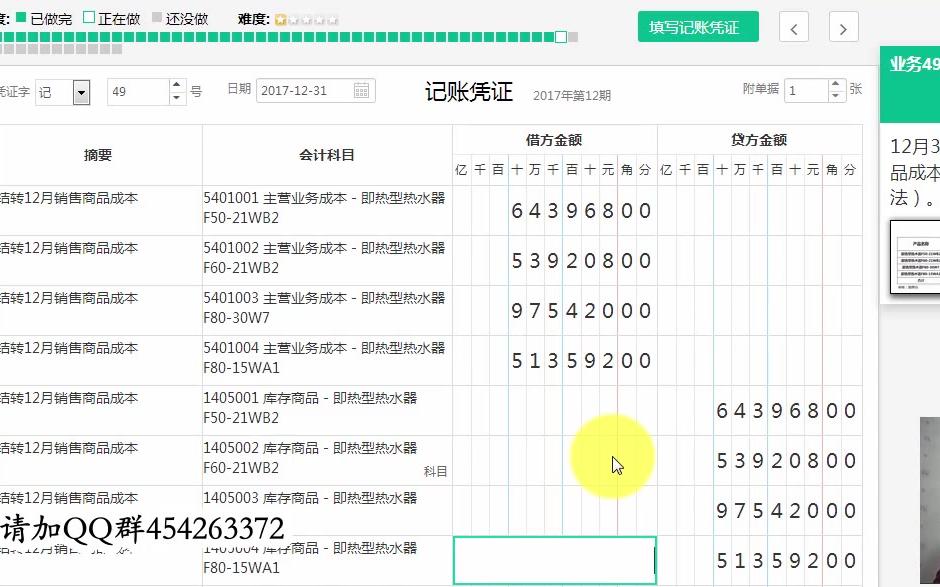Screen dimensions: 940x587
Task: Open the 凭证字 dropdown showing 记
Action: coord(81,91)
